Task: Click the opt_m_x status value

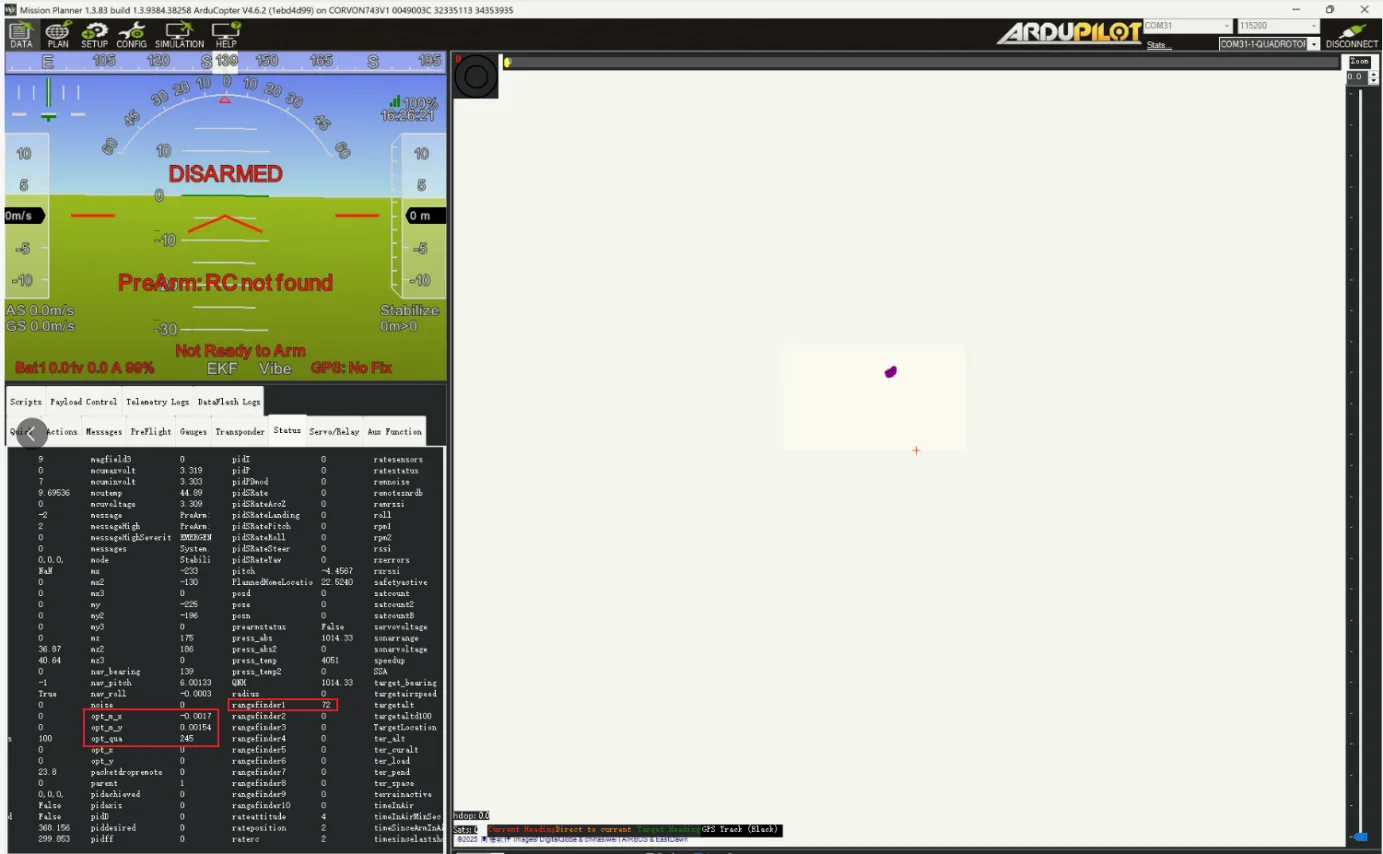Action: pyautogui.click(x=195, y=717)
